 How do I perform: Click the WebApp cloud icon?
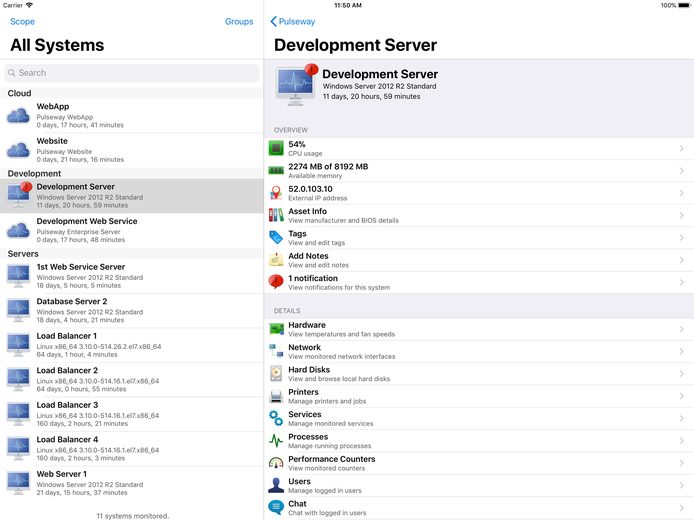(18, 116)
